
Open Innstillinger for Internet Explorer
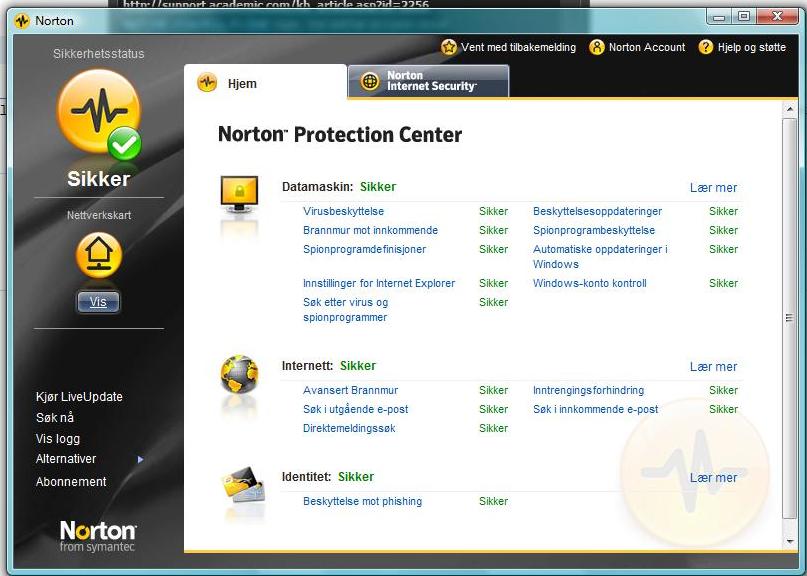point(379,283)
